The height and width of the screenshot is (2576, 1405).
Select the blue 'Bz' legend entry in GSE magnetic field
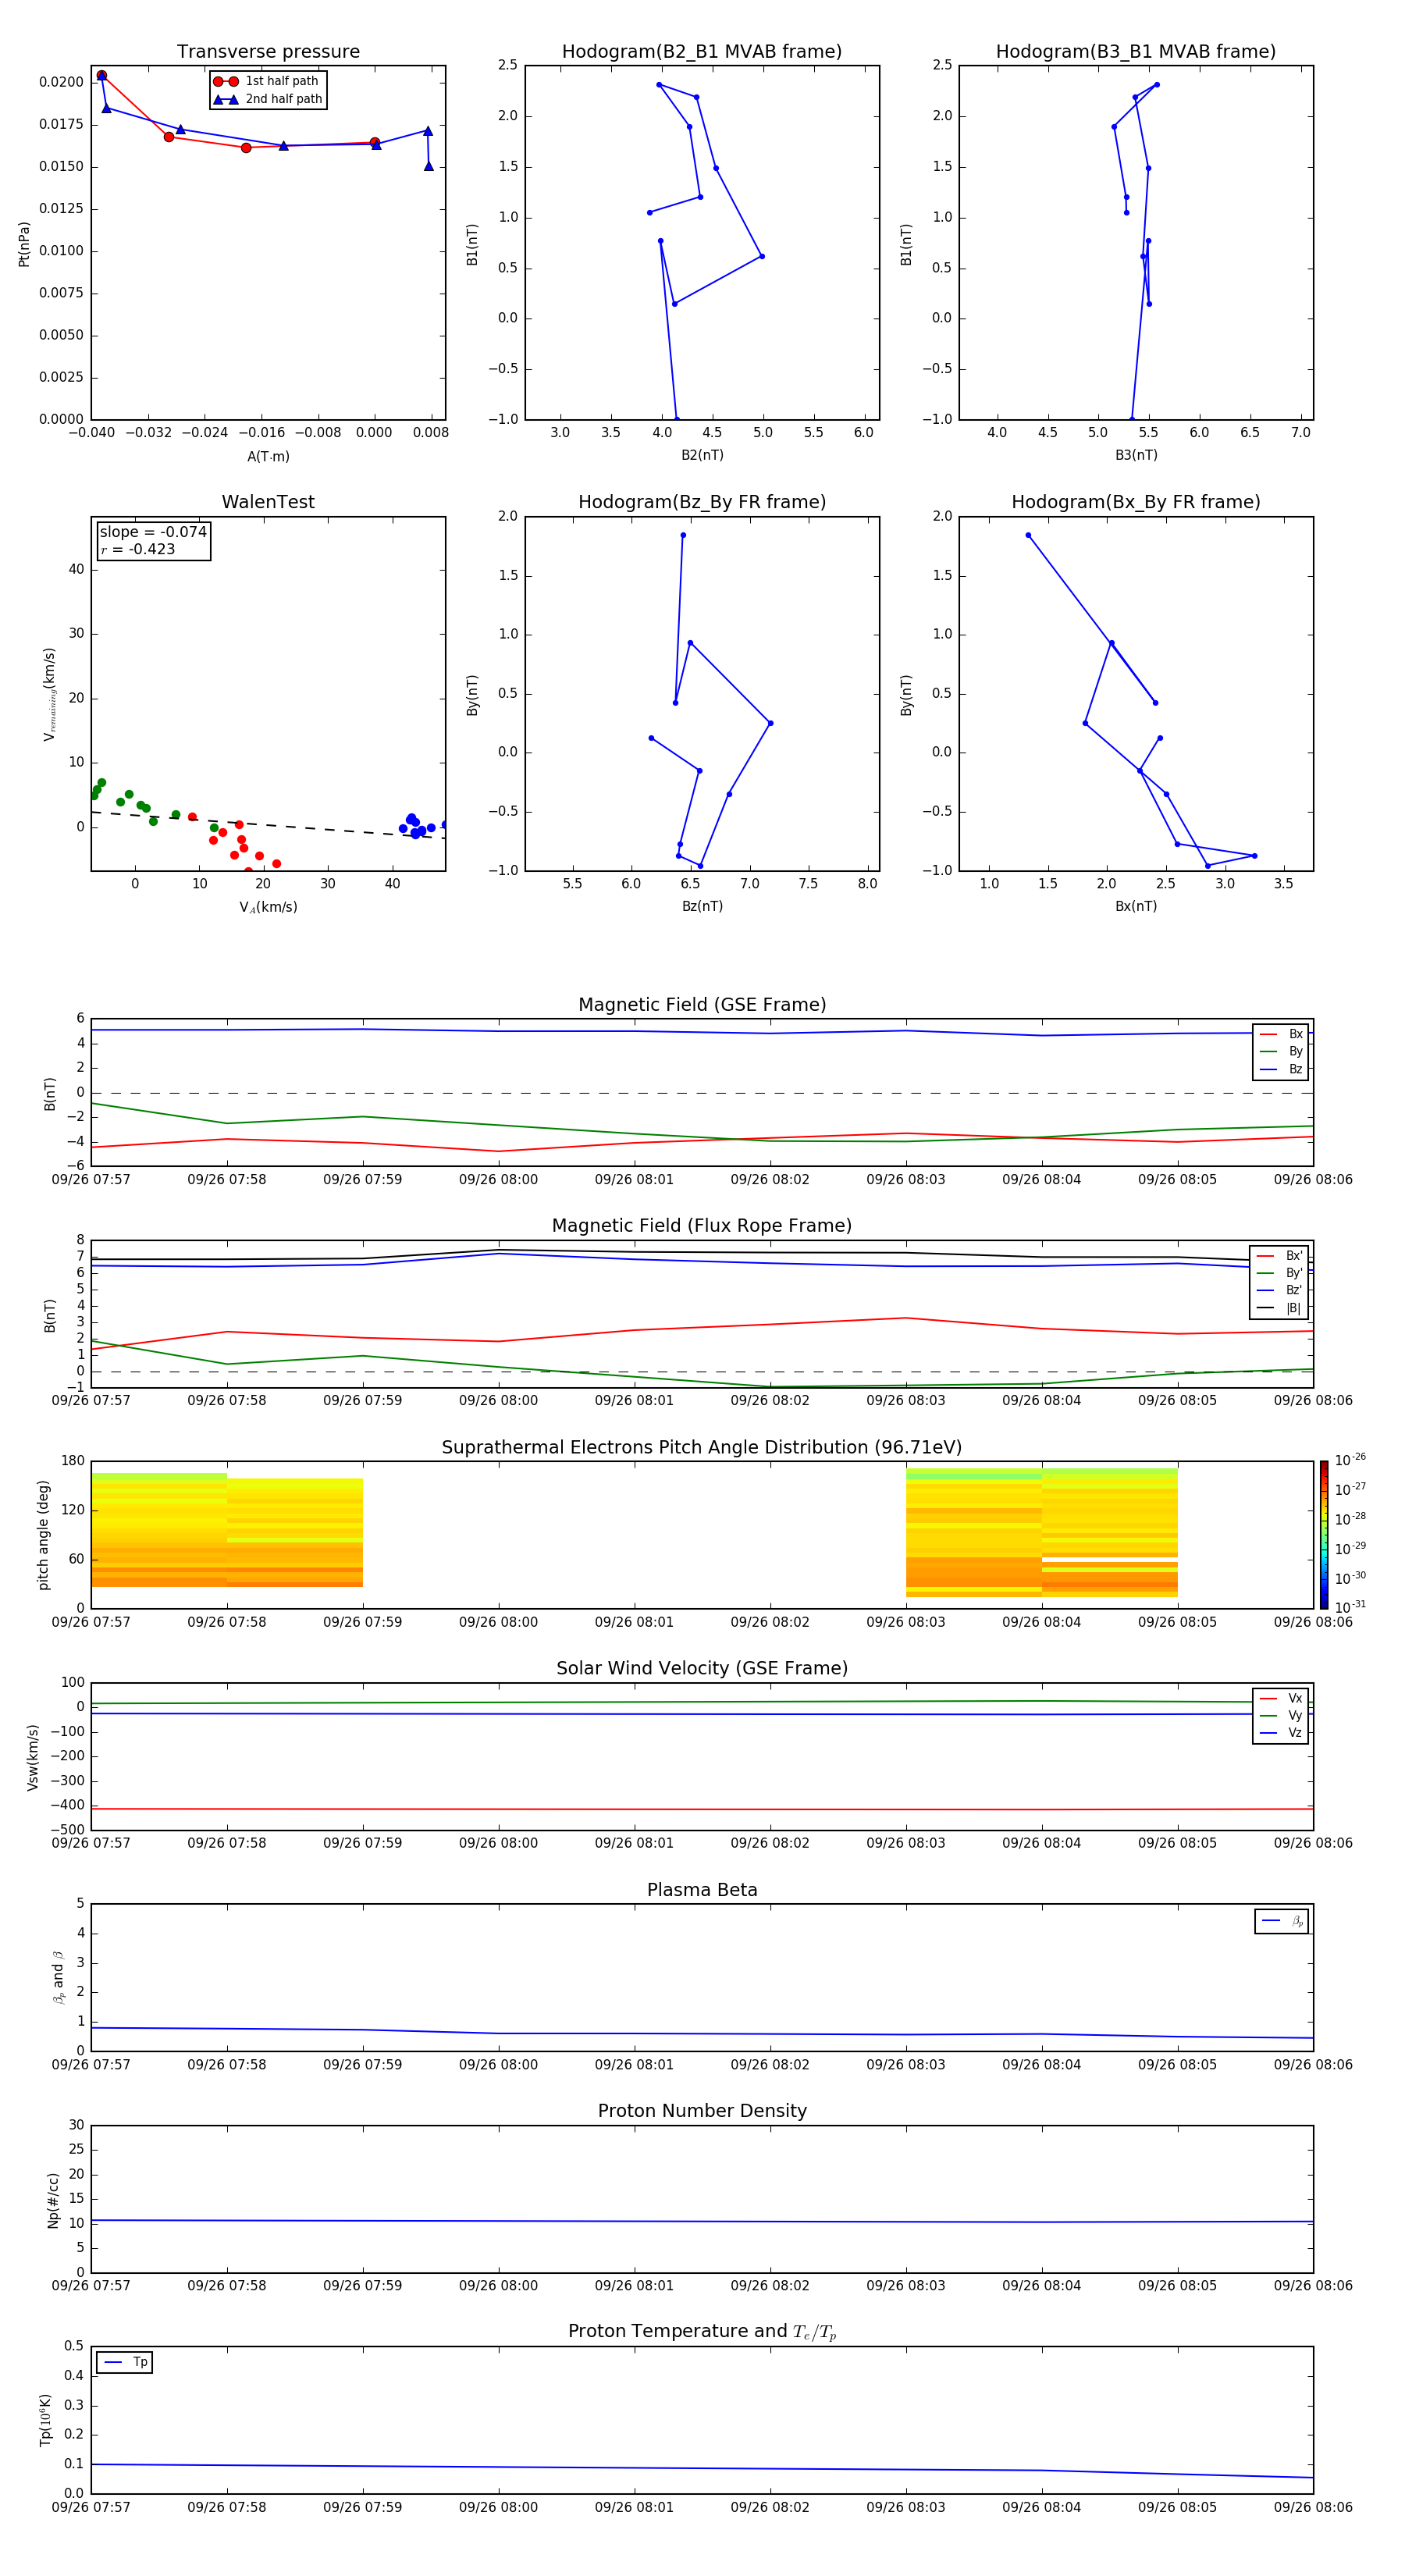[x=1281, y=1069]
